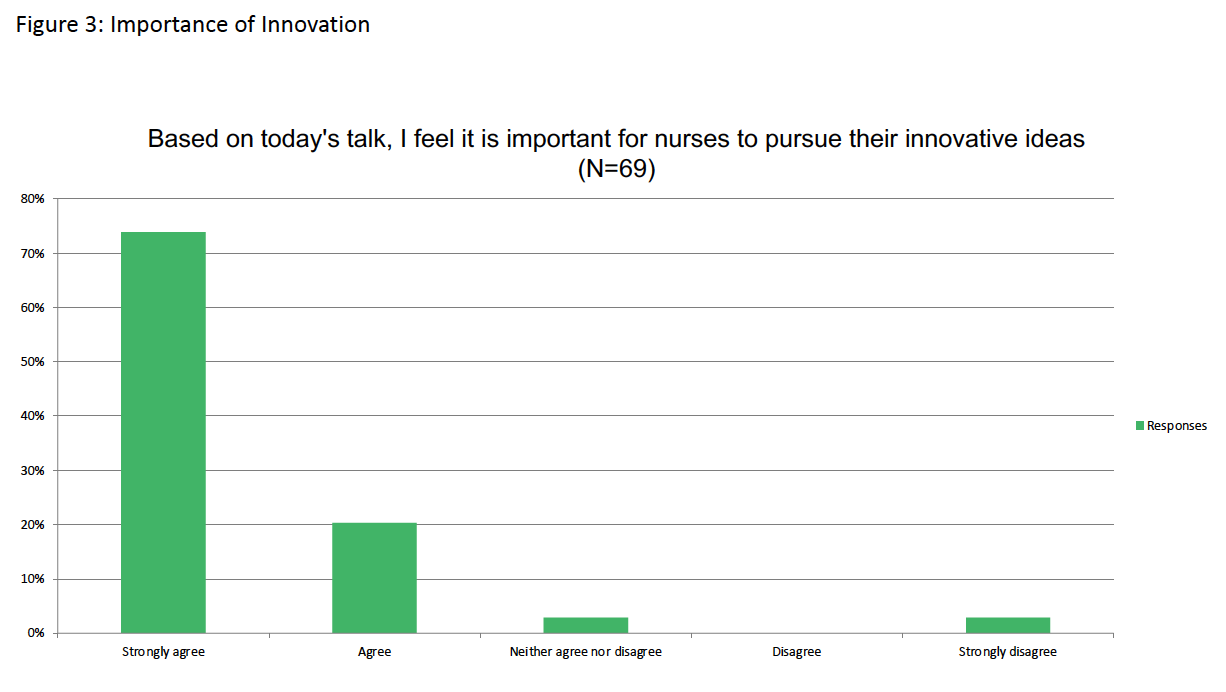Select the 10% axis value
This screenshot has height=692, width=1226.
tap(32, 579)
